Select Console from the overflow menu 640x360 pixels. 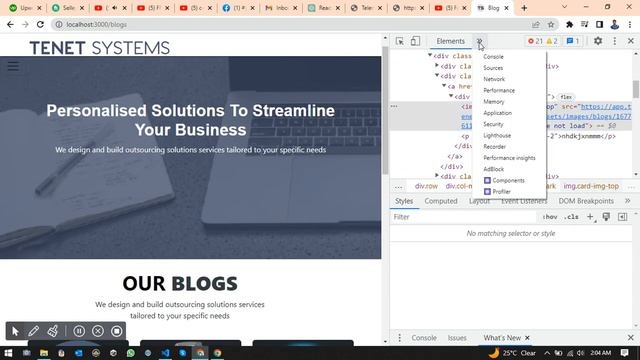click(x=493, y=57)
